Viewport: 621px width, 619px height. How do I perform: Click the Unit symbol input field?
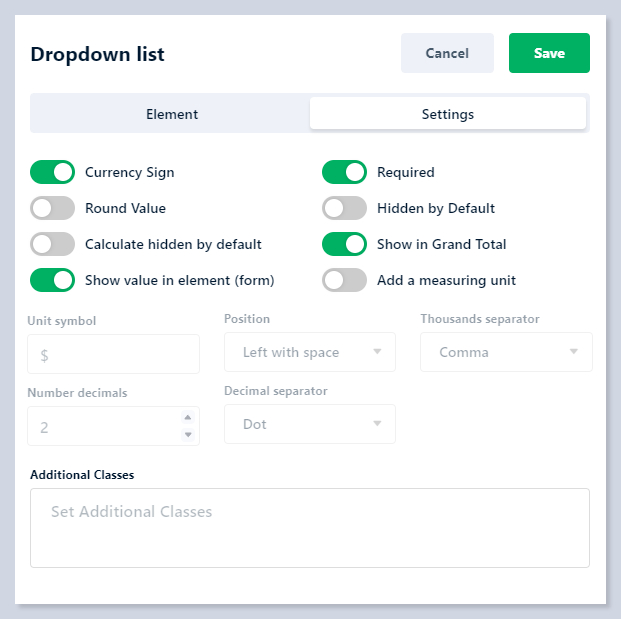113,354
